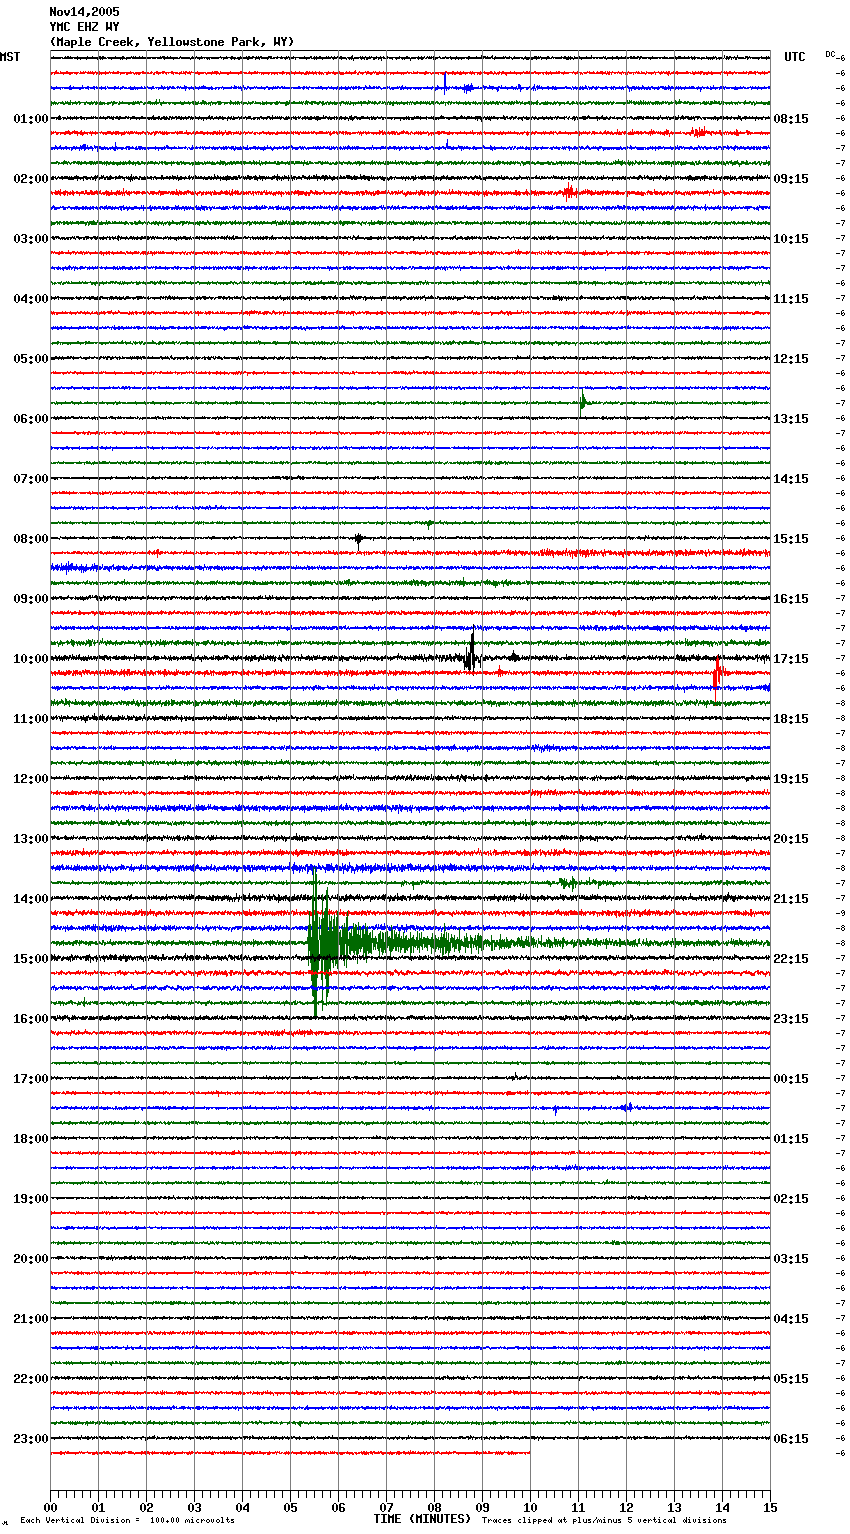Click the blue spike near minute 8 at top

click(445, 84)
